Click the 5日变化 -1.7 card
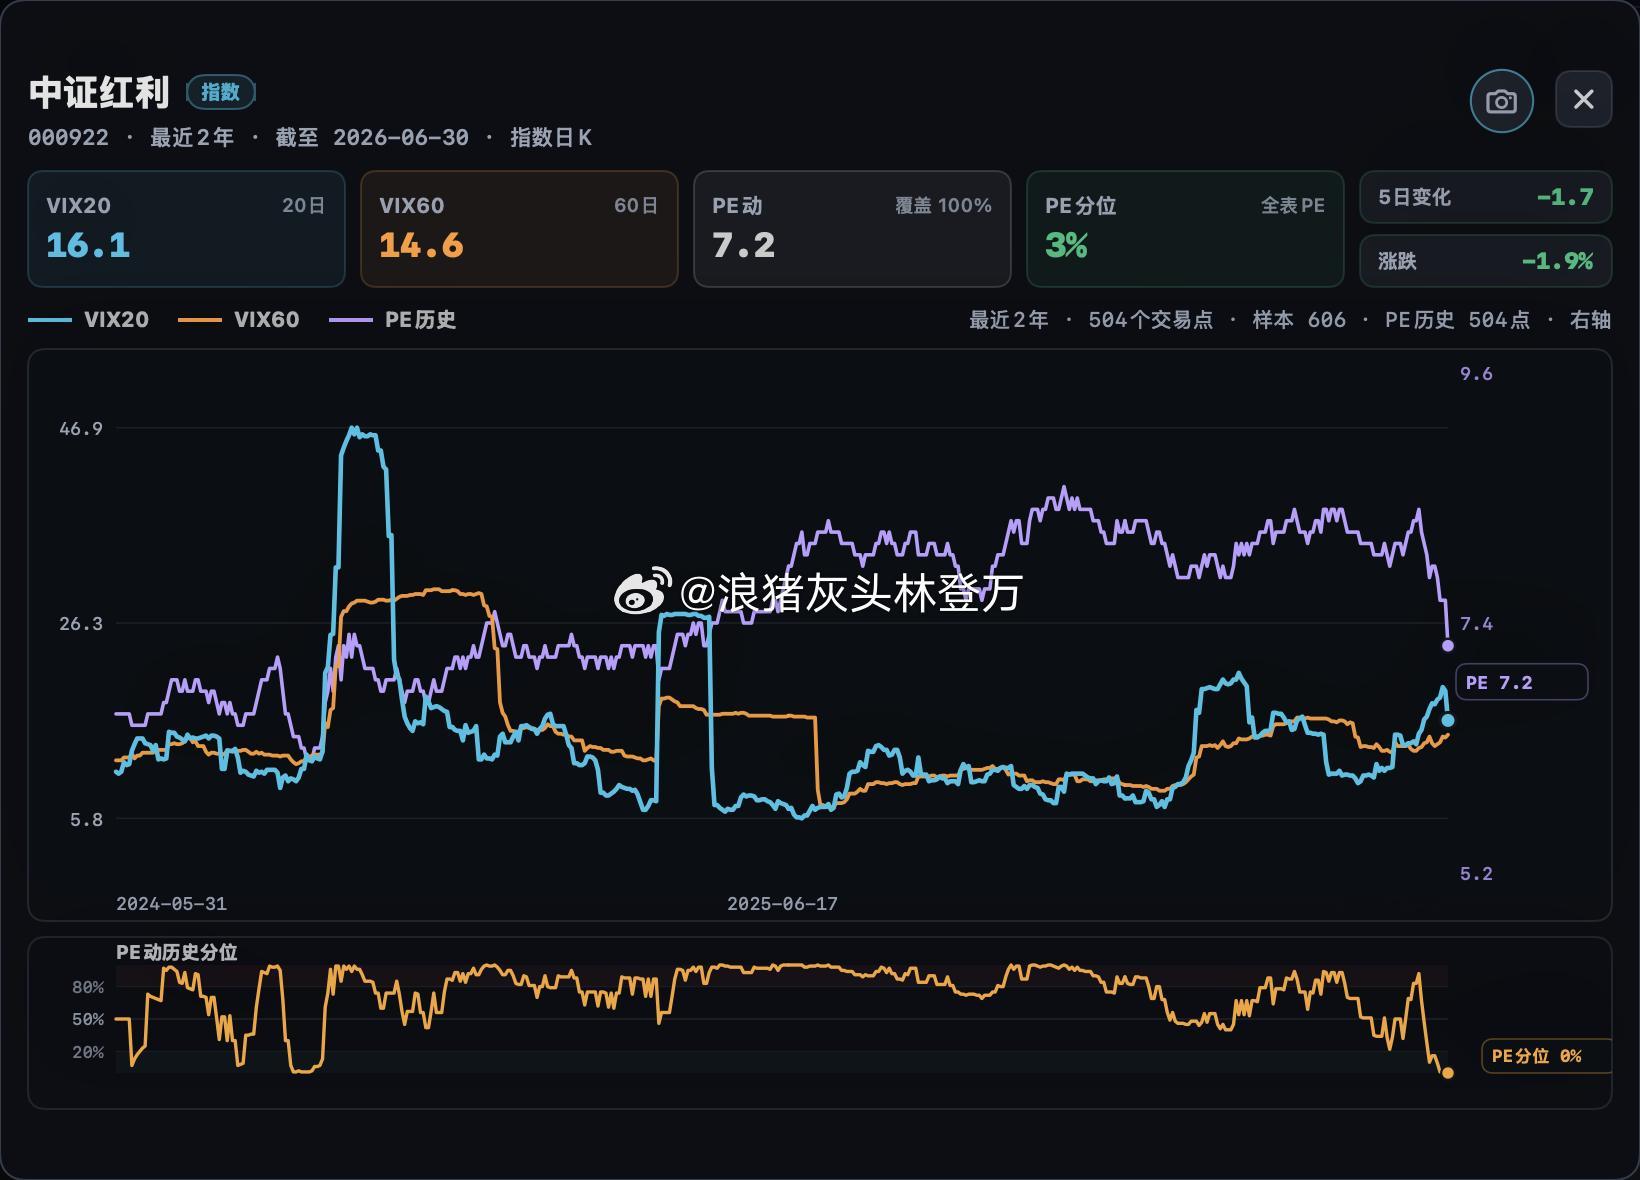 1485,197
